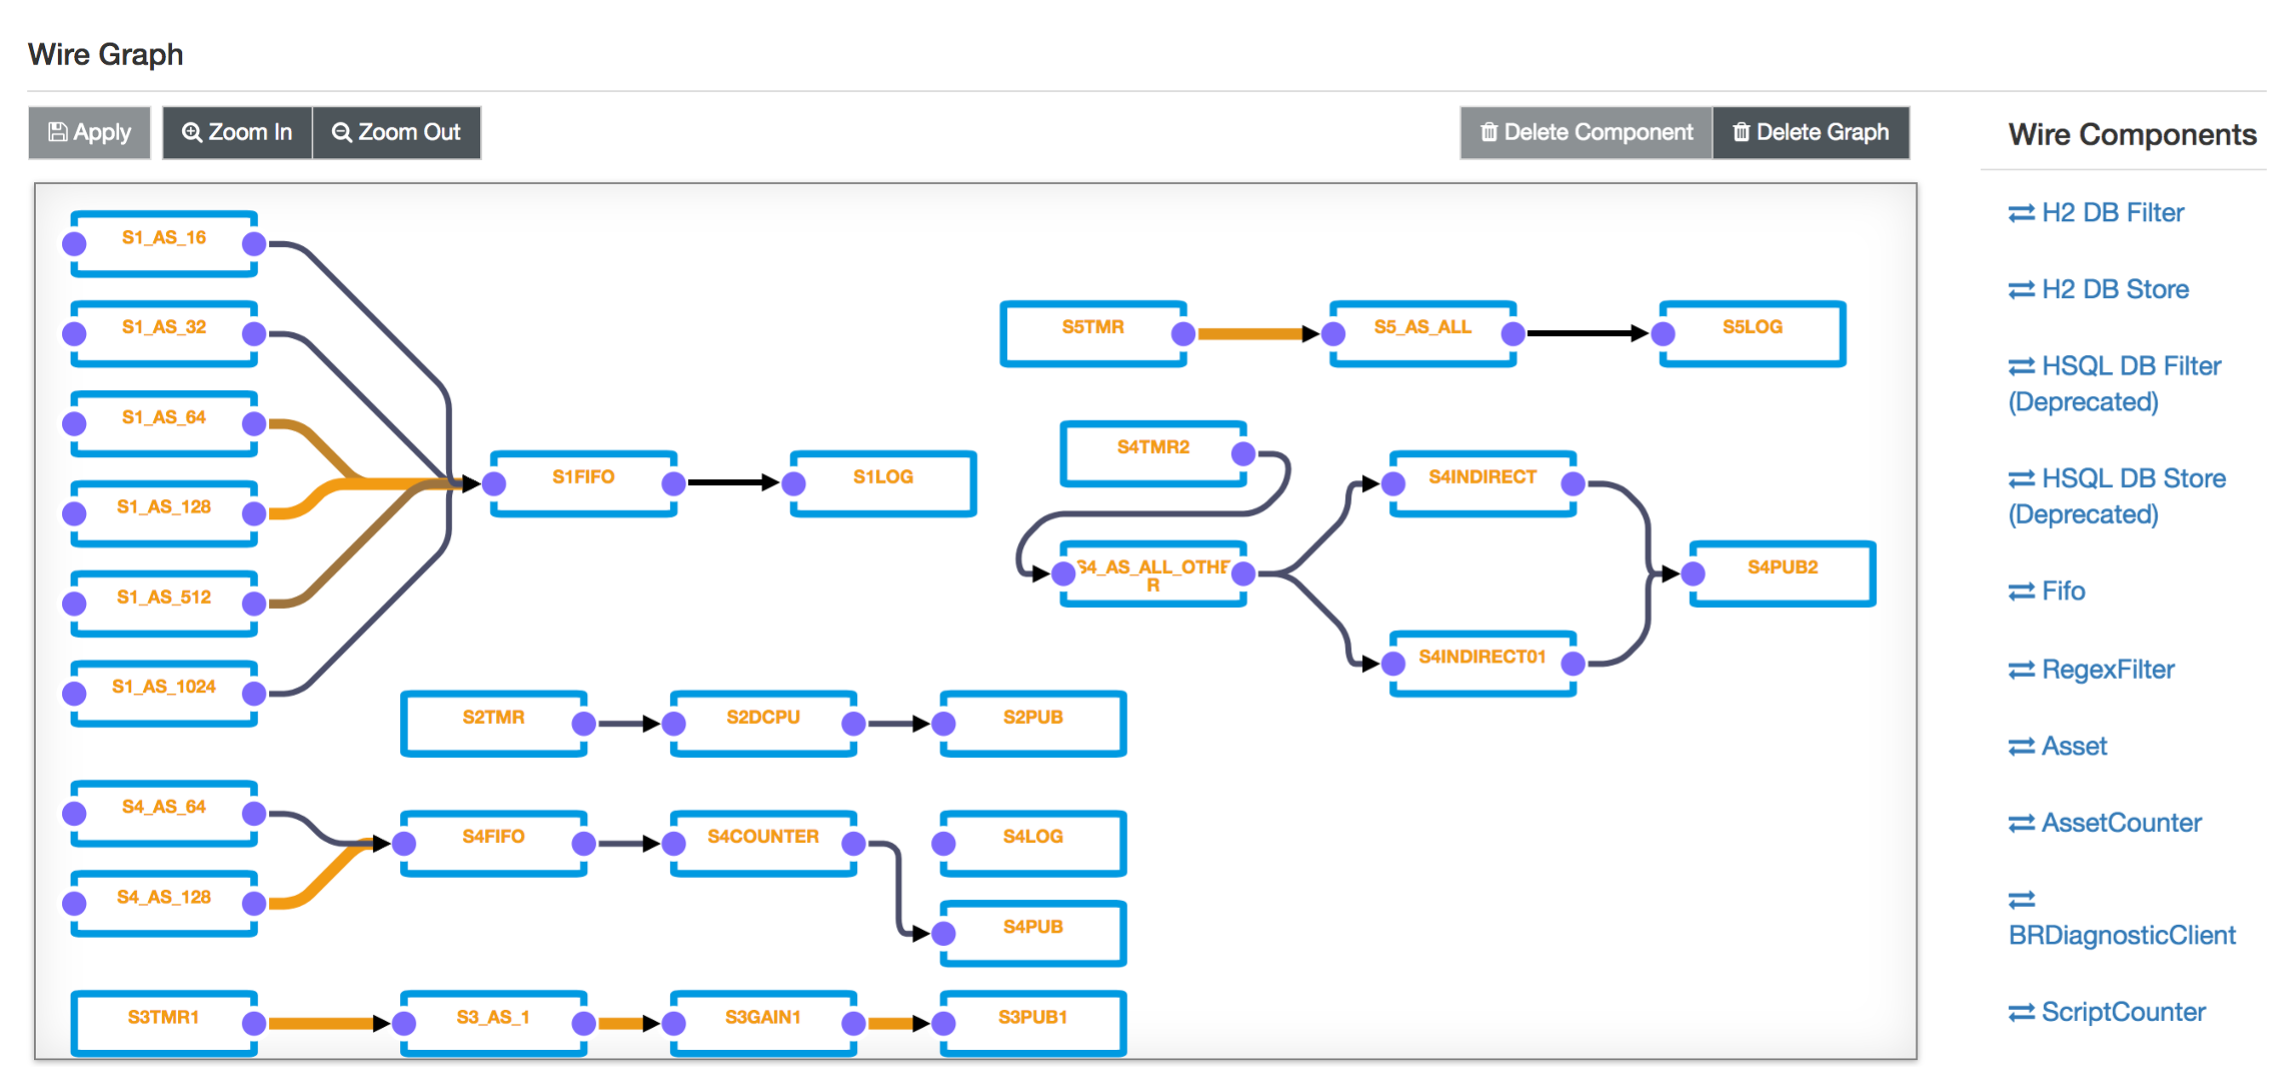
Task: Click the input port of S5LOG
Action: (x=1663, y=334)
